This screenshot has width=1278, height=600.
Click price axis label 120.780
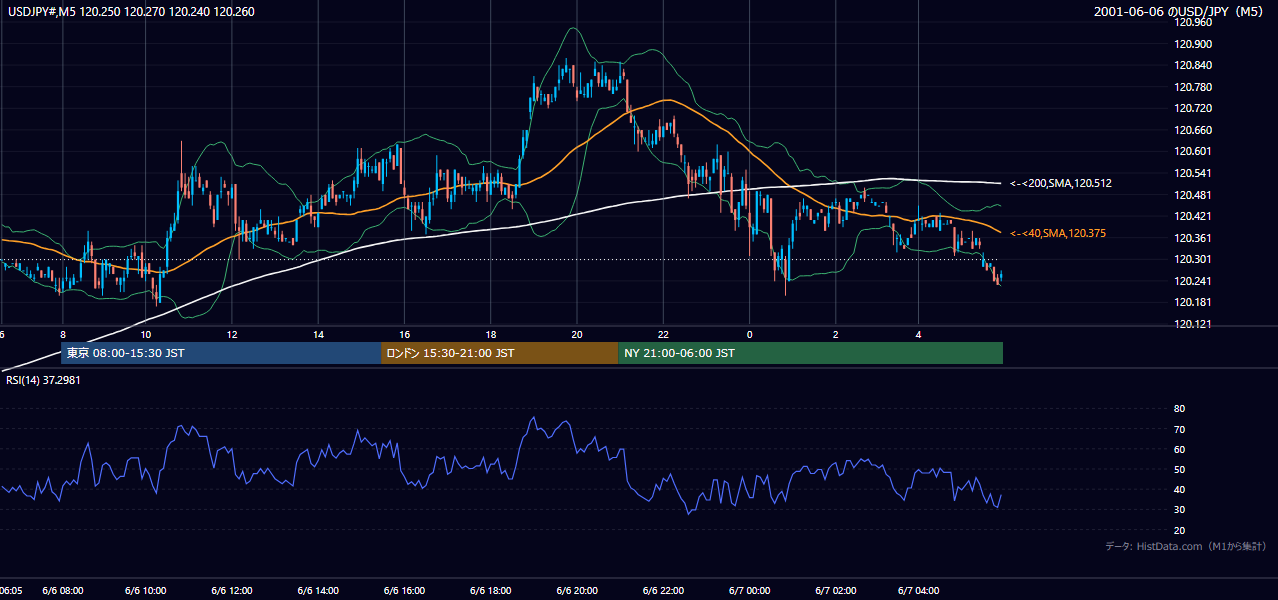[x=1193, y=87]
